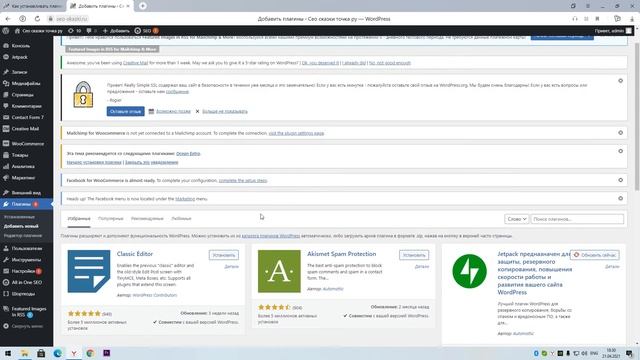Open Медиафайлы media library in sidebar
The image size is (640, 360).
[x=26, y=83]
